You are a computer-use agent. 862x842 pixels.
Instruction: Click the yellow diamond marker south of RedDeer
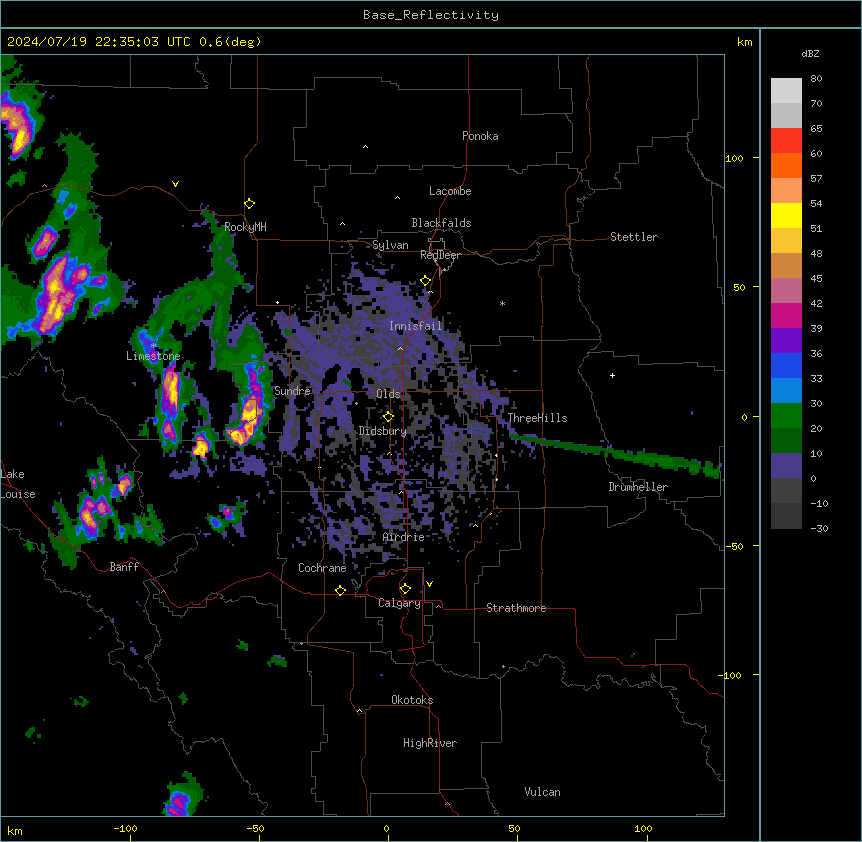click(426, 281)
